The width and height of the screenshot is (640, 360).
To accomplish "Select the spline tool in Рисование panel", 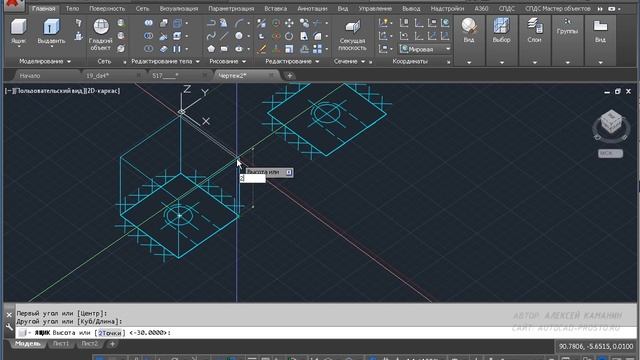I will (x=211, y=36).
